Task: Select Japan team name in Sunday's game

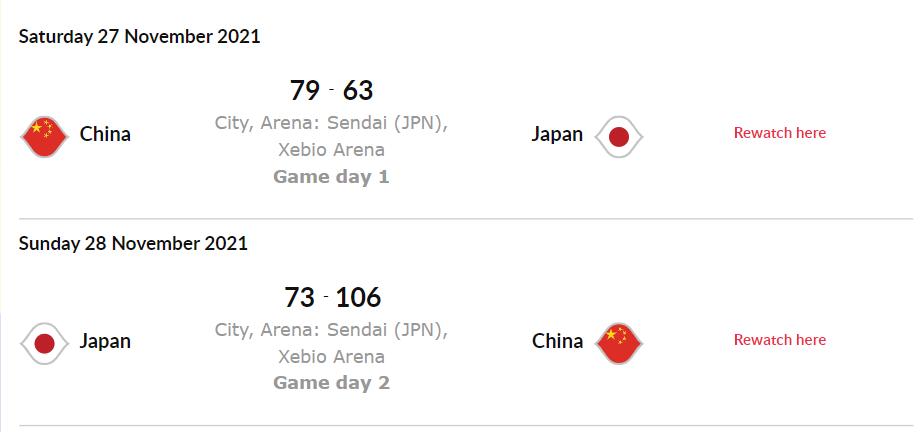Action: coord(105,341)
